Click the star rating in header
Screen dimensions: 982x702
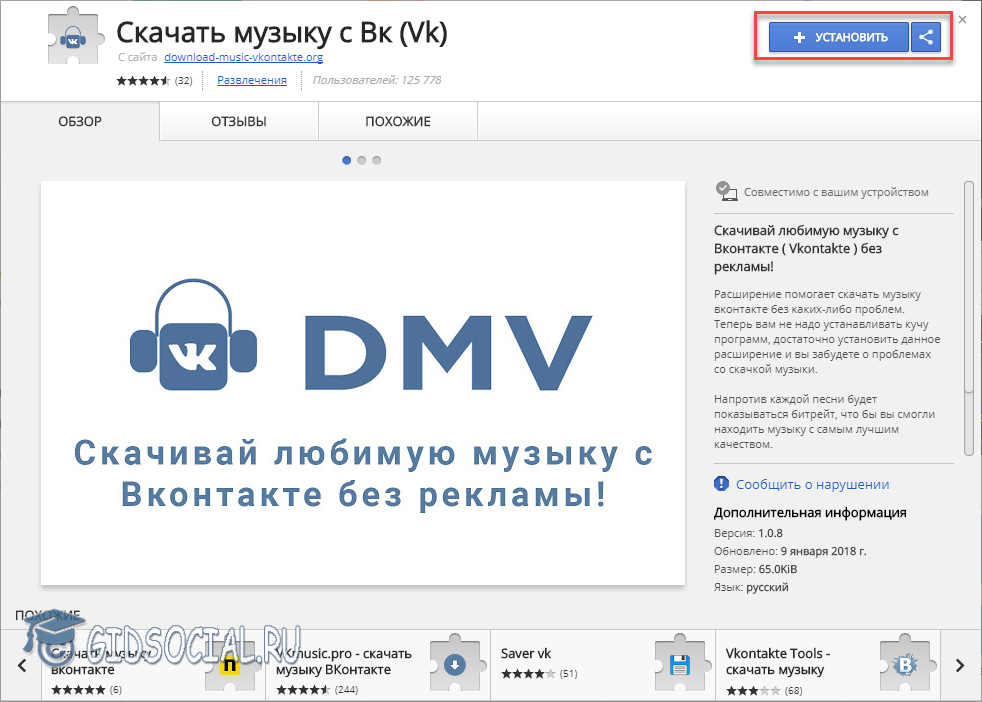click(x=143, y=81)
